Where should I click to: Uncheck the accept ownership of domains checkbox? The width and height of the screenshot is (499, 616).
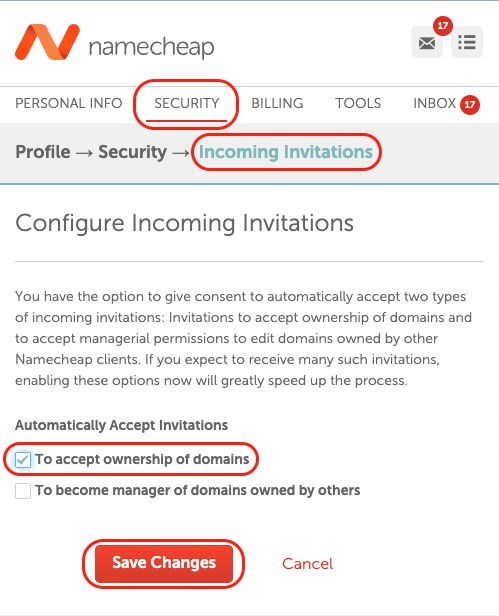[23, 460]
